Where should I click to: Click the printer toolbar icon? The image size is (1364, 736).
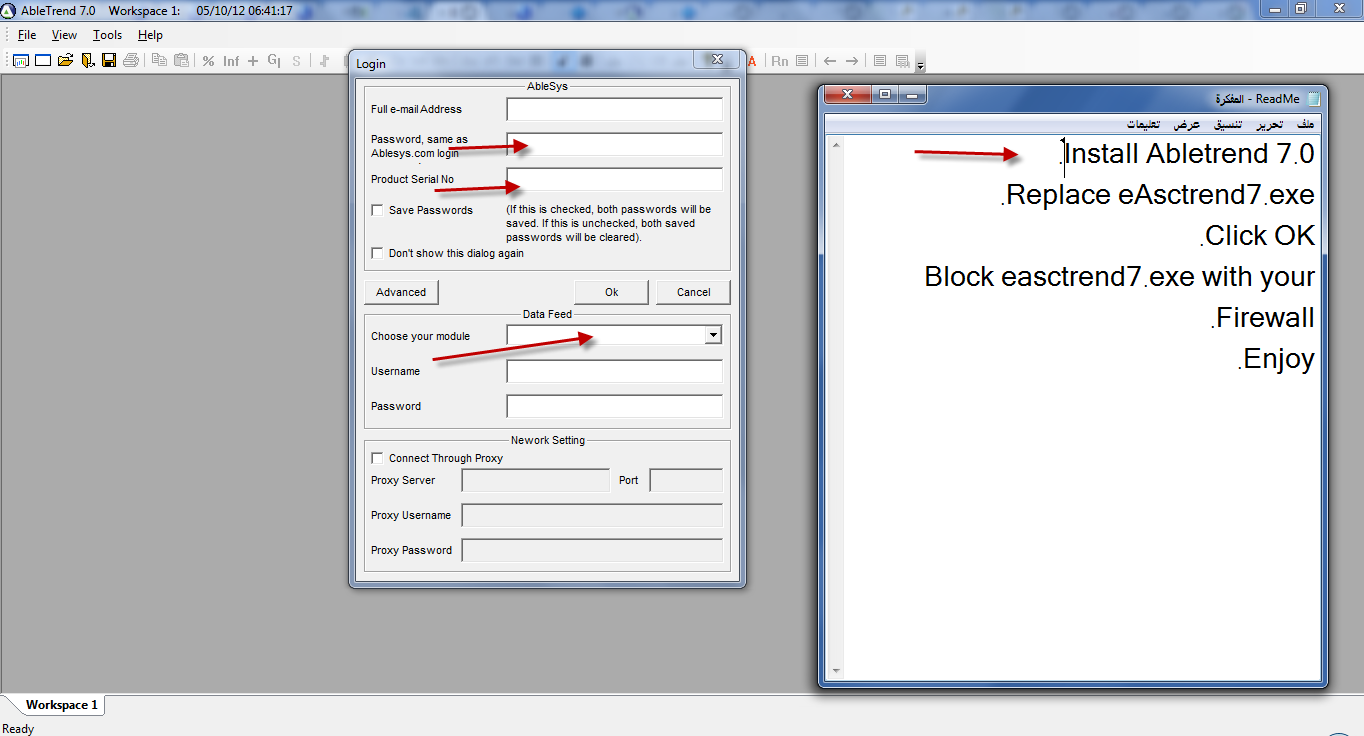(x=131, y=61)
